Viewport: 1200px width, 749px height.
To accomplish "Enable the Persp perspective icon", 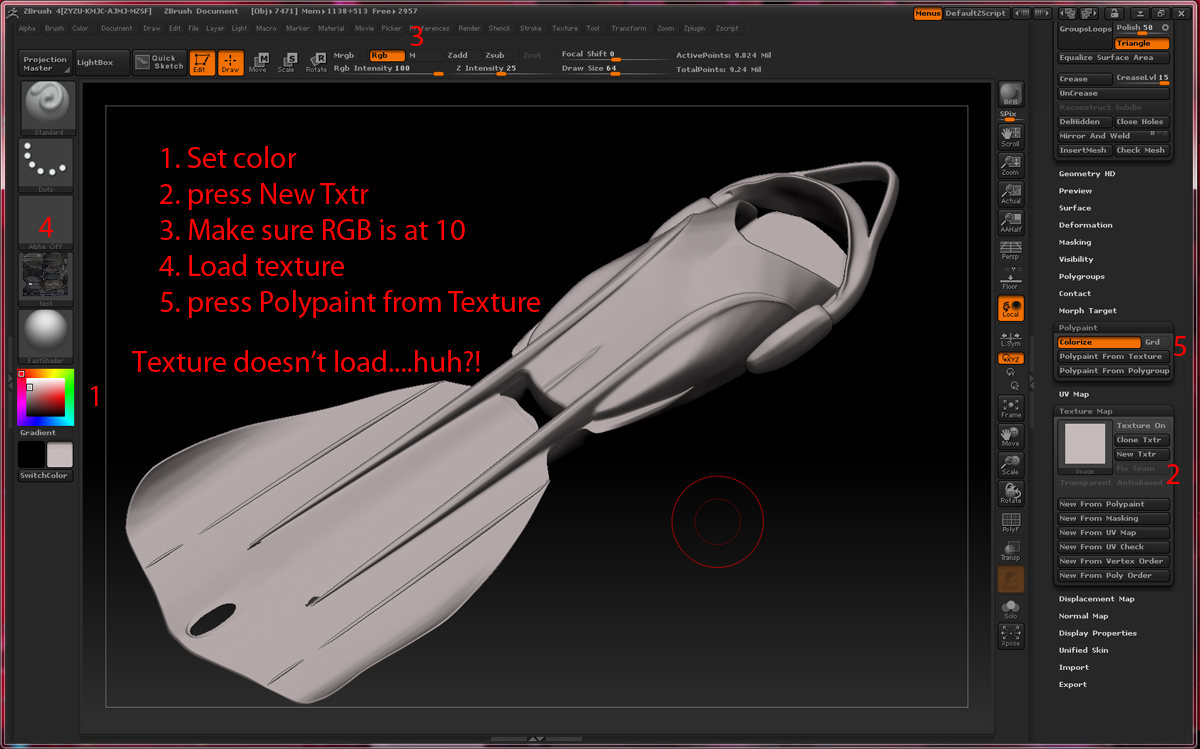I will point(1010,252).
